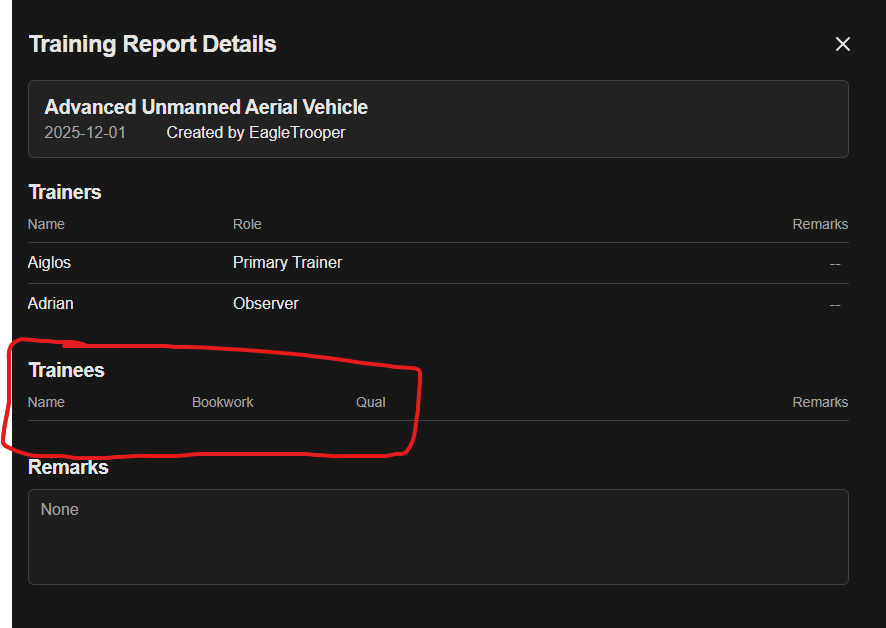Click the Qual column header
This screenshot has width=886, height=628.
click(370, 402)
